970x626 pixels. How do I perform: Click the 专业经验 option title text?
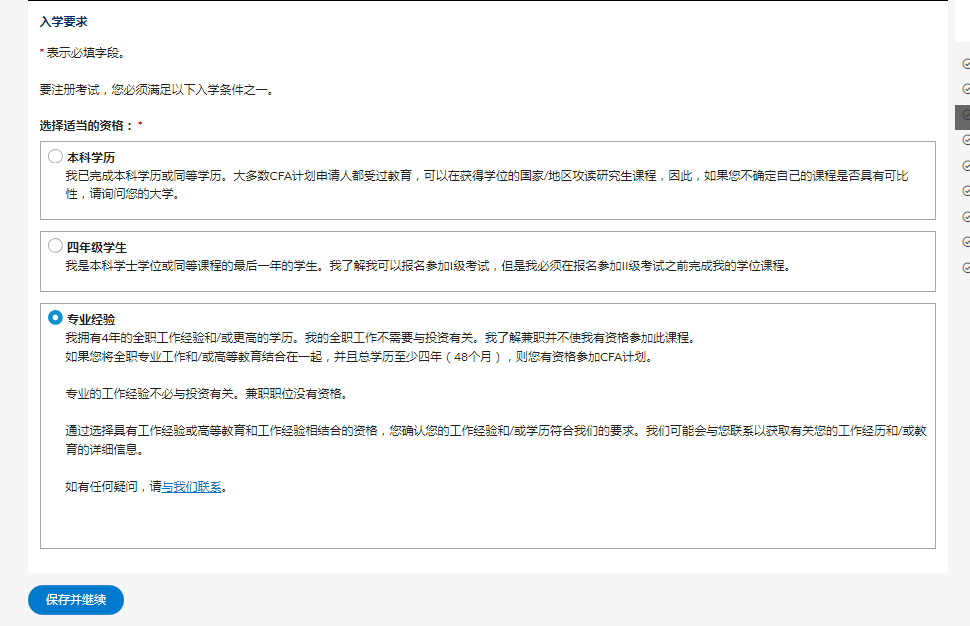pyautogui.click(x=90, y=320)
